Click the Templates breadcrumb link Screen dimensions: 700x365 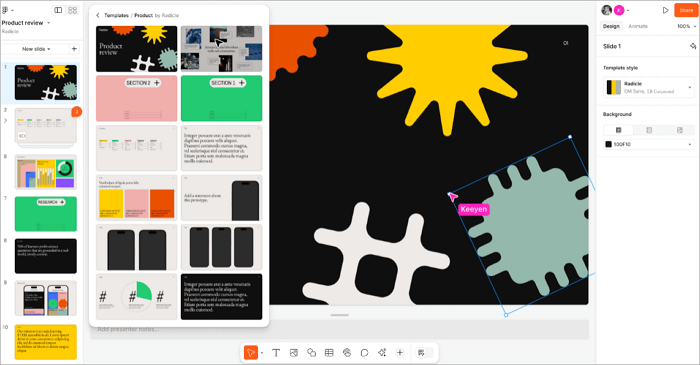pyautogui.click(x=116, y=15)
